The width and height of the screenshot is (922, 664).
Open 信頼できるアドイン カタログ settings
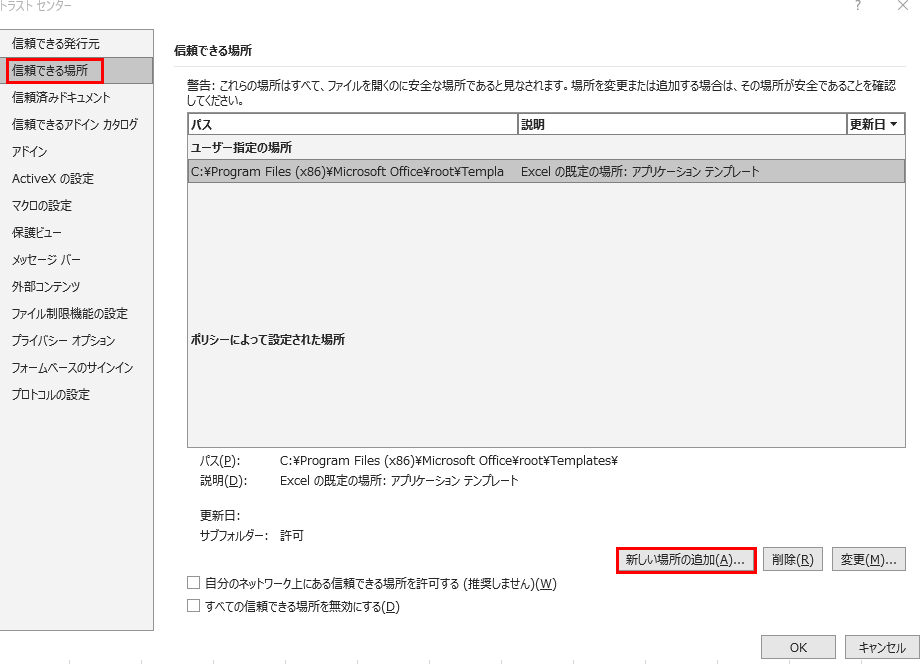(75, 125)
